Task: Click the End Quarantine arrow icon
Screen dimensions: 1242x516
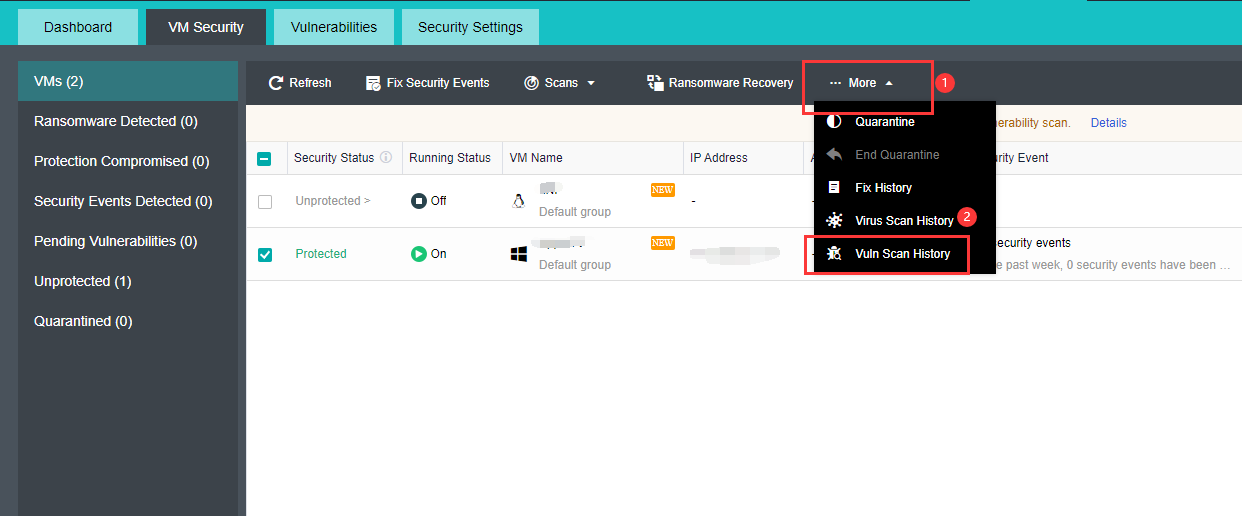Action: pyautogui.click(x=834, y=155)
